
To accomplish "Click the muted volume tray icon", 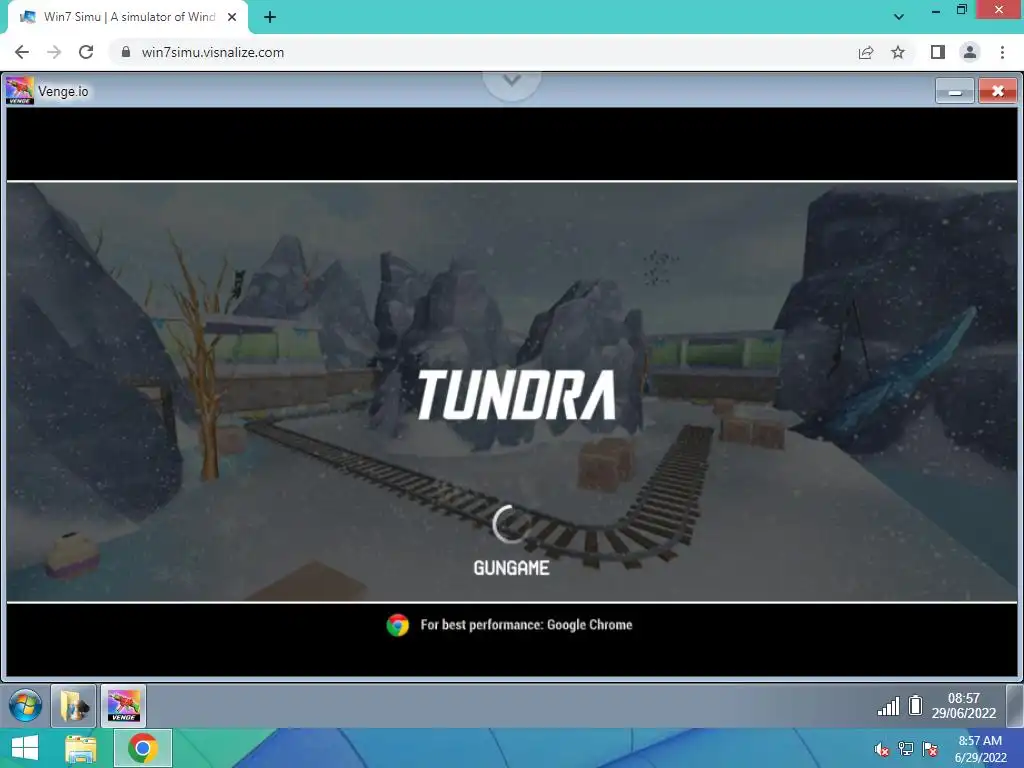I will click(x=882, y=749).
